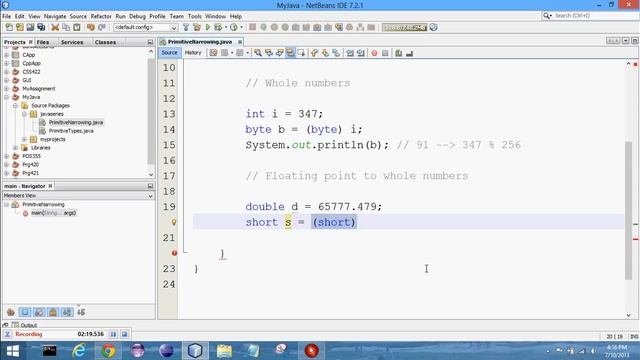The width and height of the screenshot is (640, 360).
Task: Select main method in Navigator
Action: point(53,213)
